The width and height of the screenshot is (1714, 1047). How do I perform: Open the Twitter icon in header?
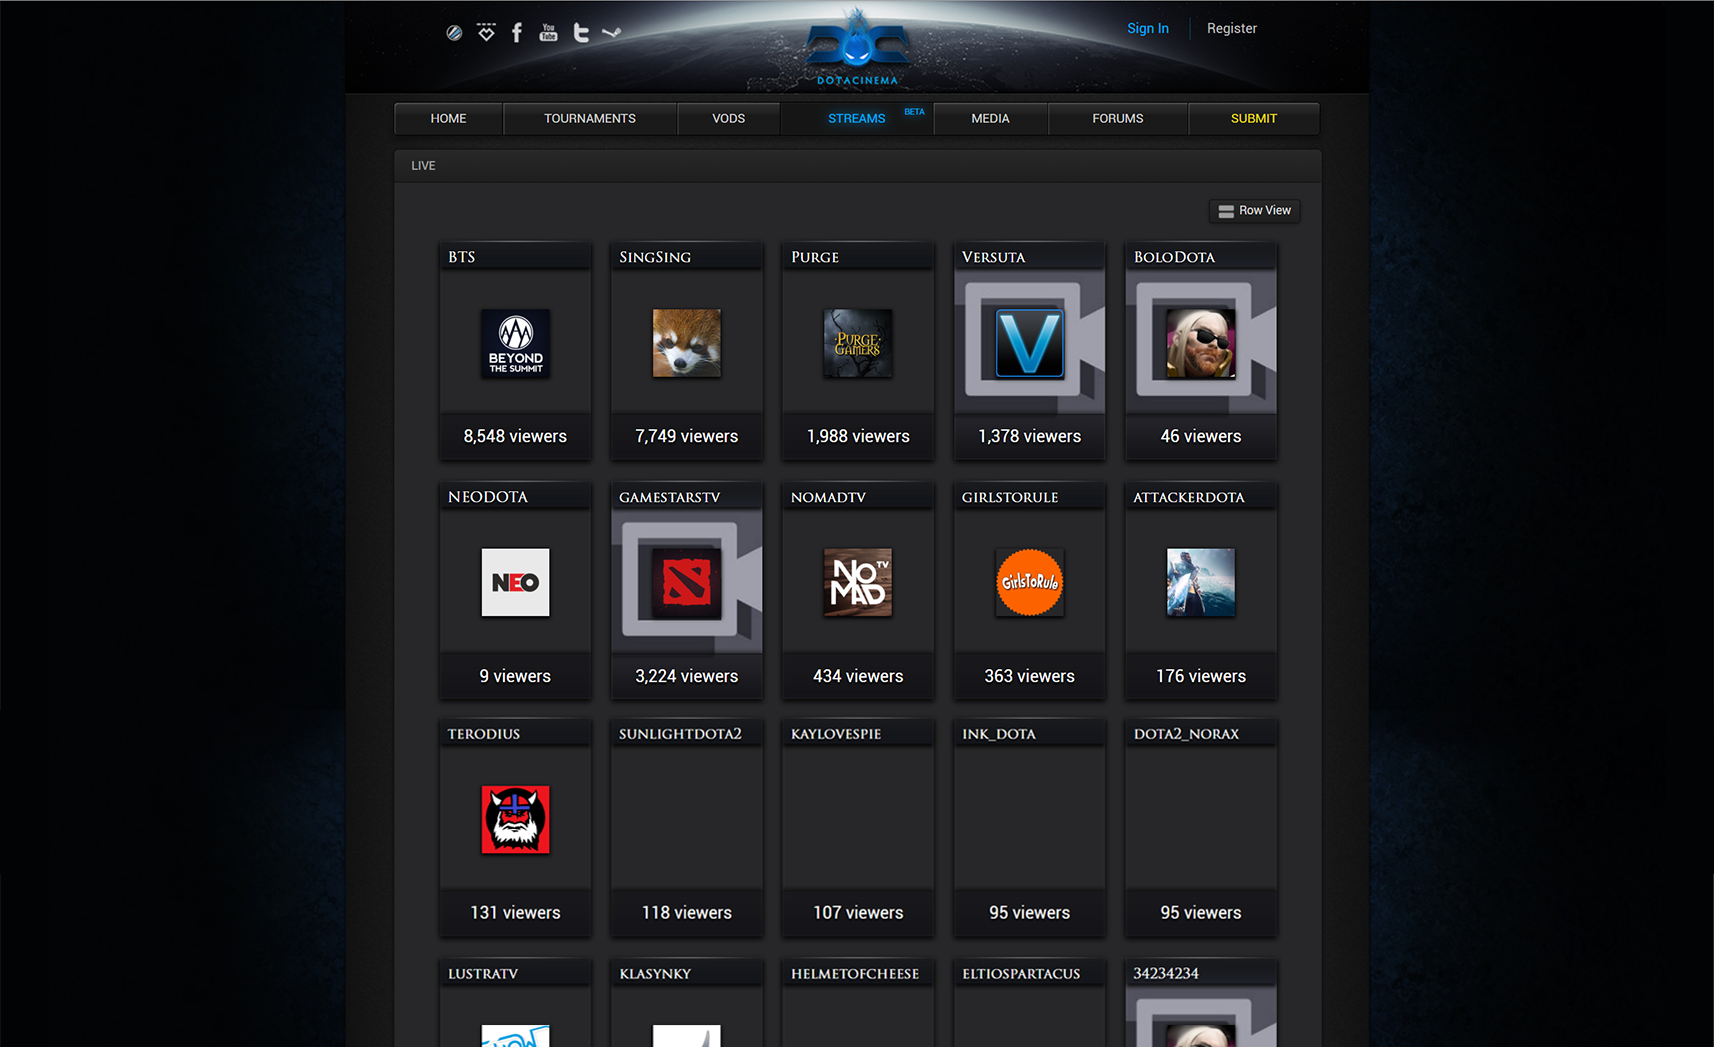point(581,33)
